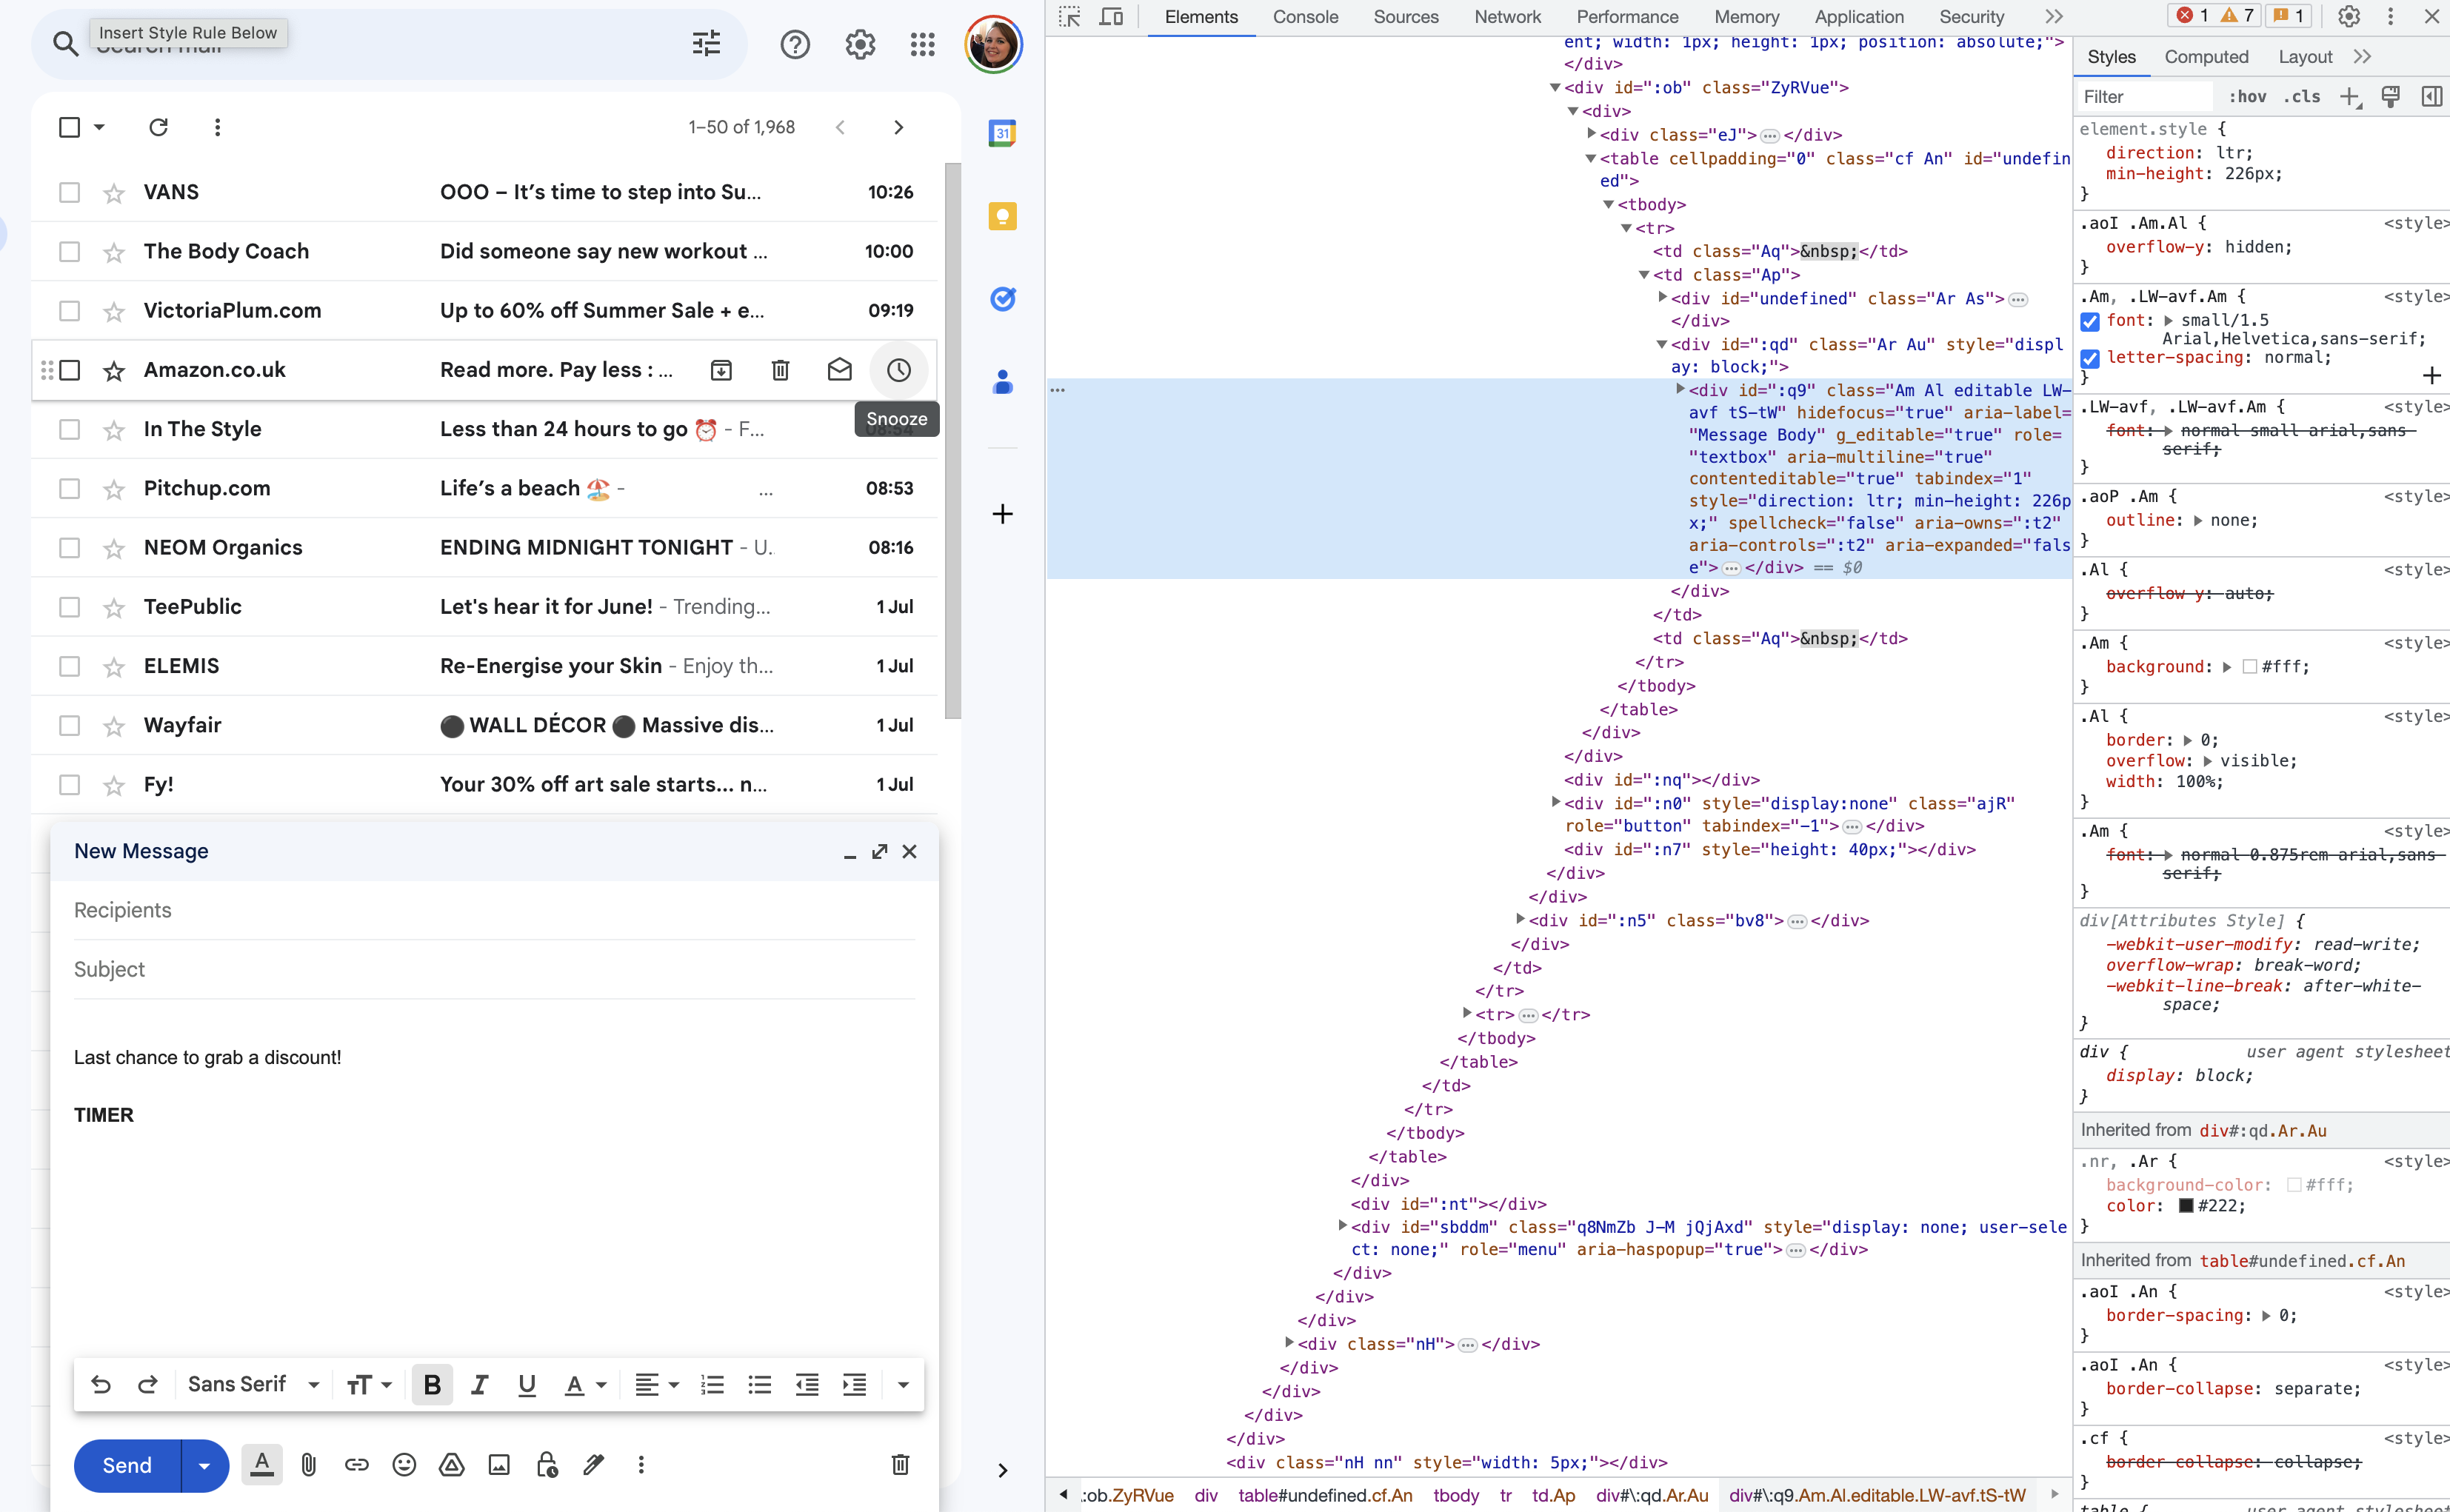Screen dimensions: 2450x1512
Task: Uncheck the letter-spacing style property
Action: 2090,358
